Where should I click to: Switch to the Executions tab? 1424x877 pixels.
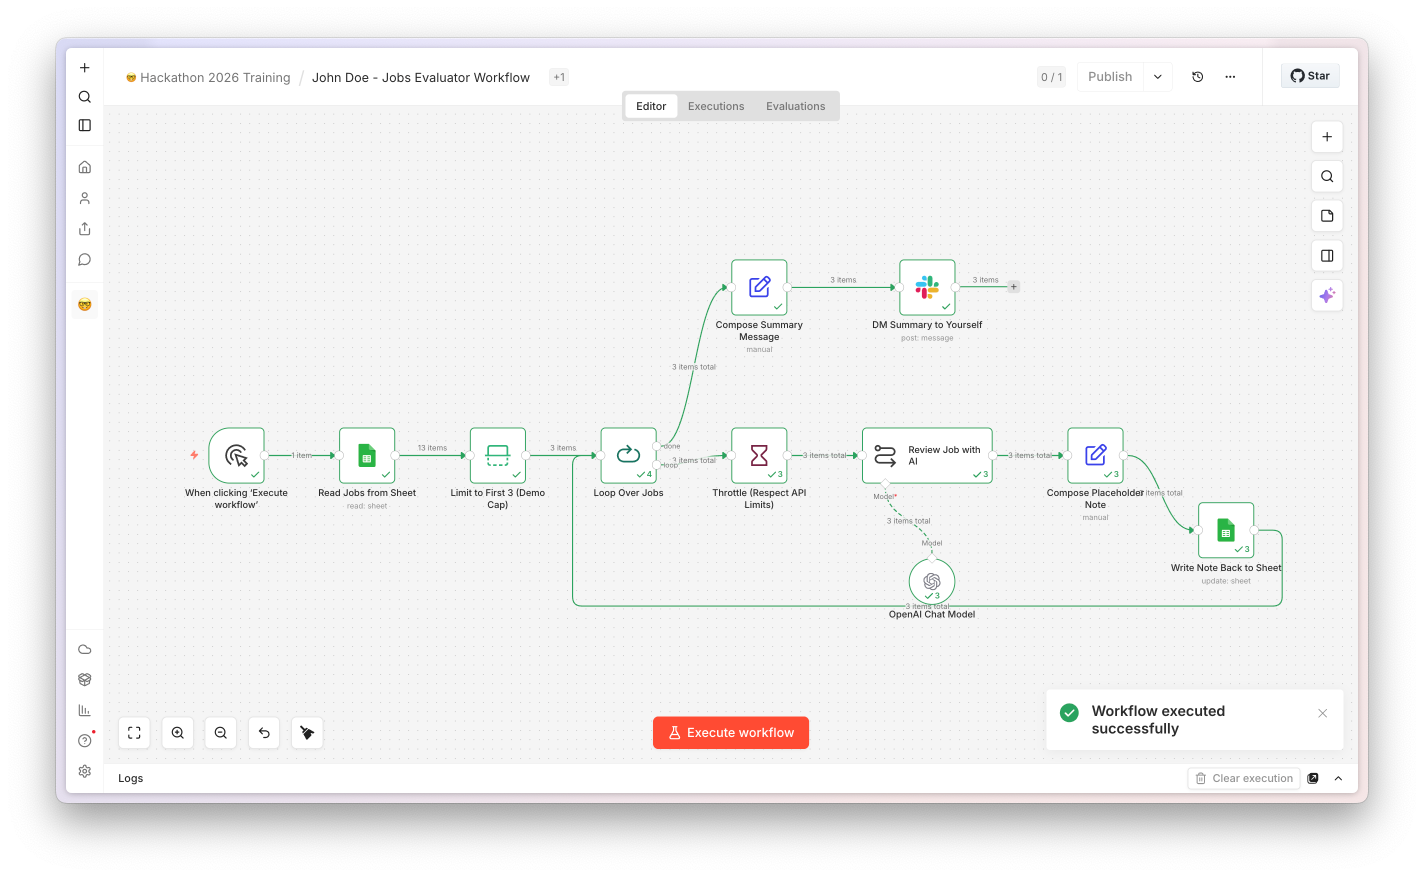coord(716,106)
